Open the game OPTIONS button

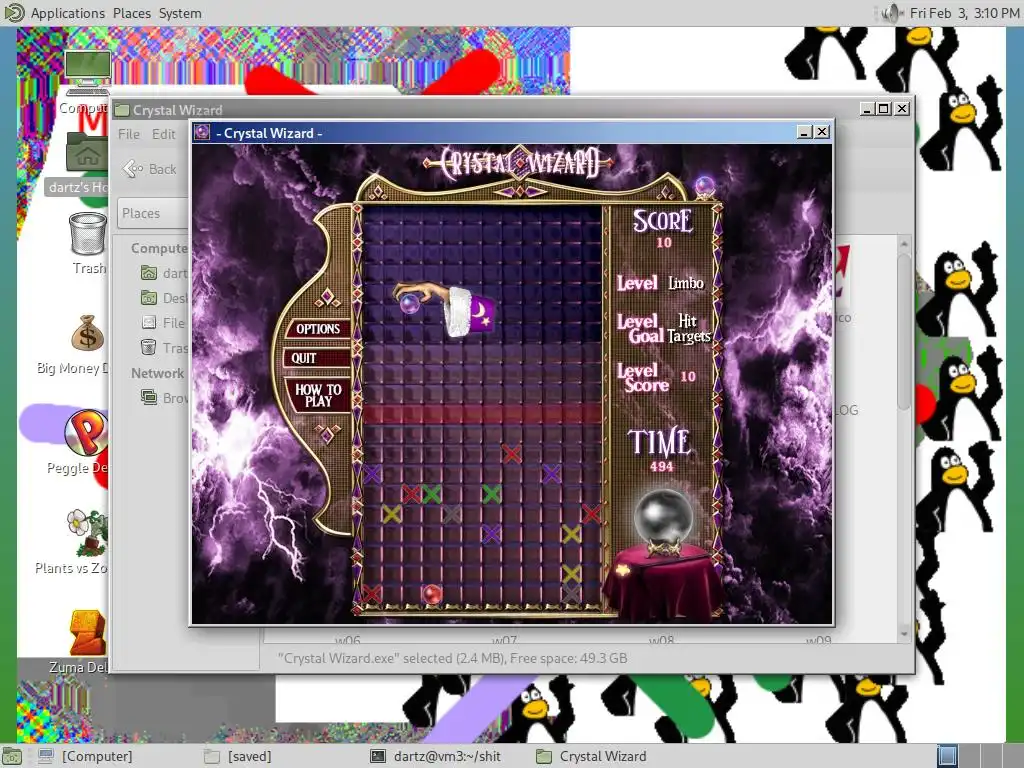(318, 328)
